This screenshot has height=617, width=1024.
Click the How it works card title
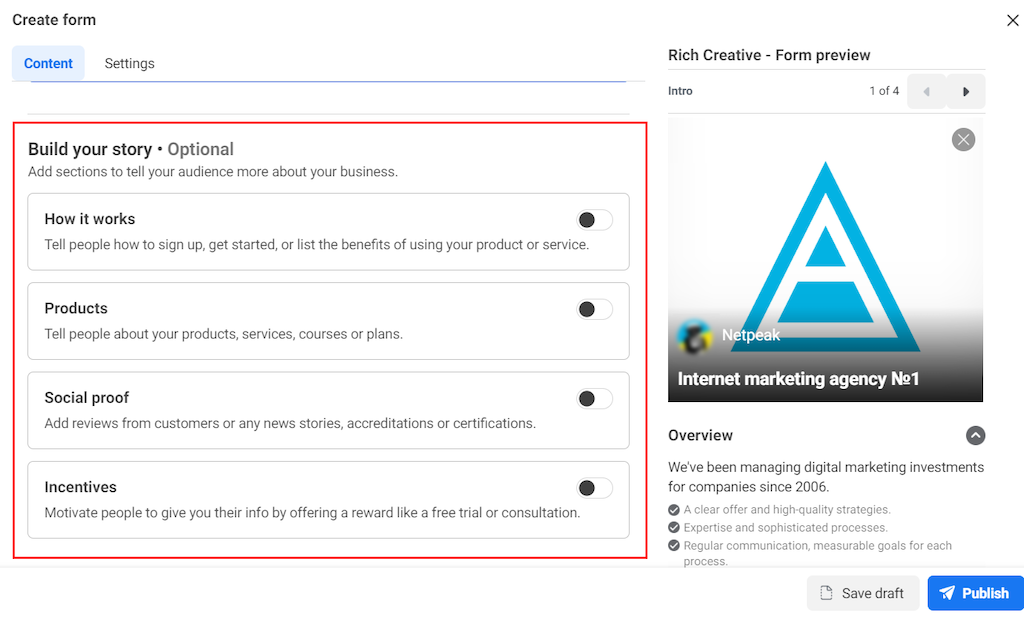pyautogui.click(x=89, y=219)
